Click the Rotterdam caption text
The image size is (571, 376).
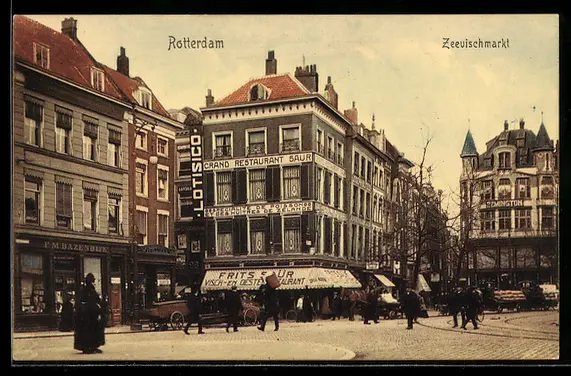[196, 43]
